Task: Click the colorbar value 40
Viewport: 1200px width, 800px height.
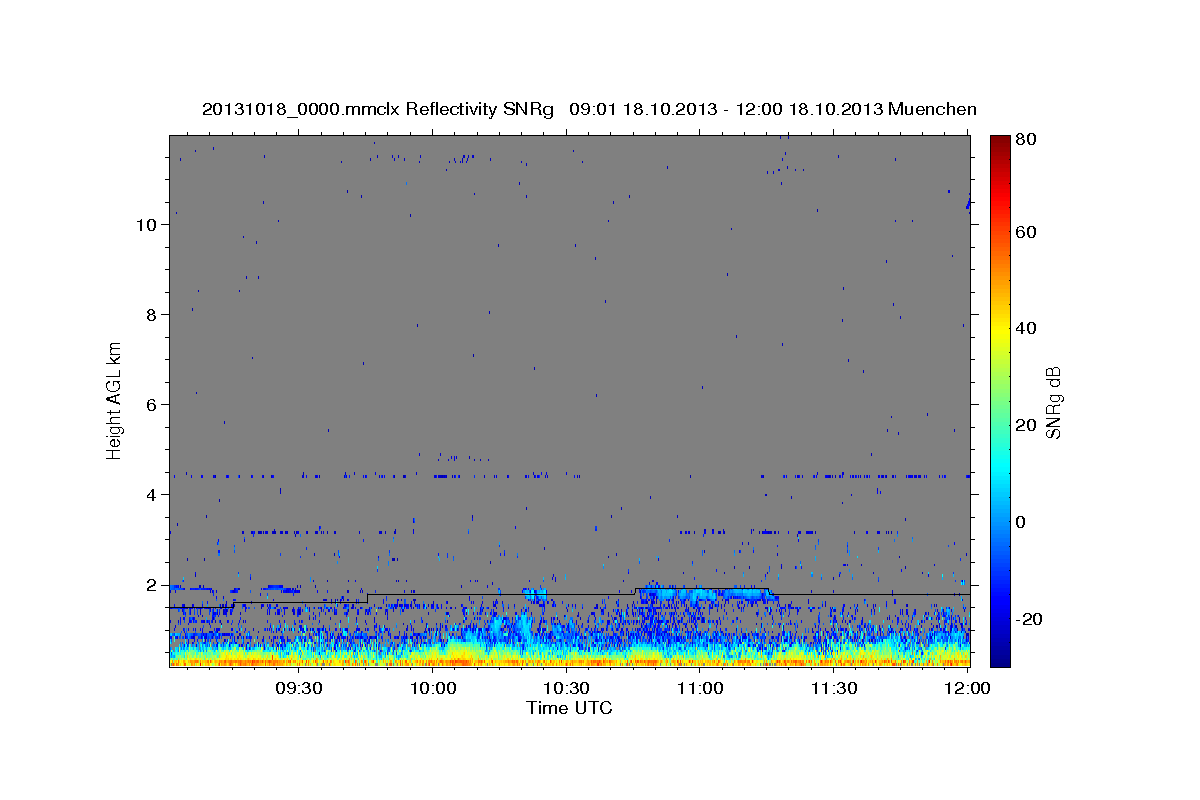Action: coord(1028,329)
